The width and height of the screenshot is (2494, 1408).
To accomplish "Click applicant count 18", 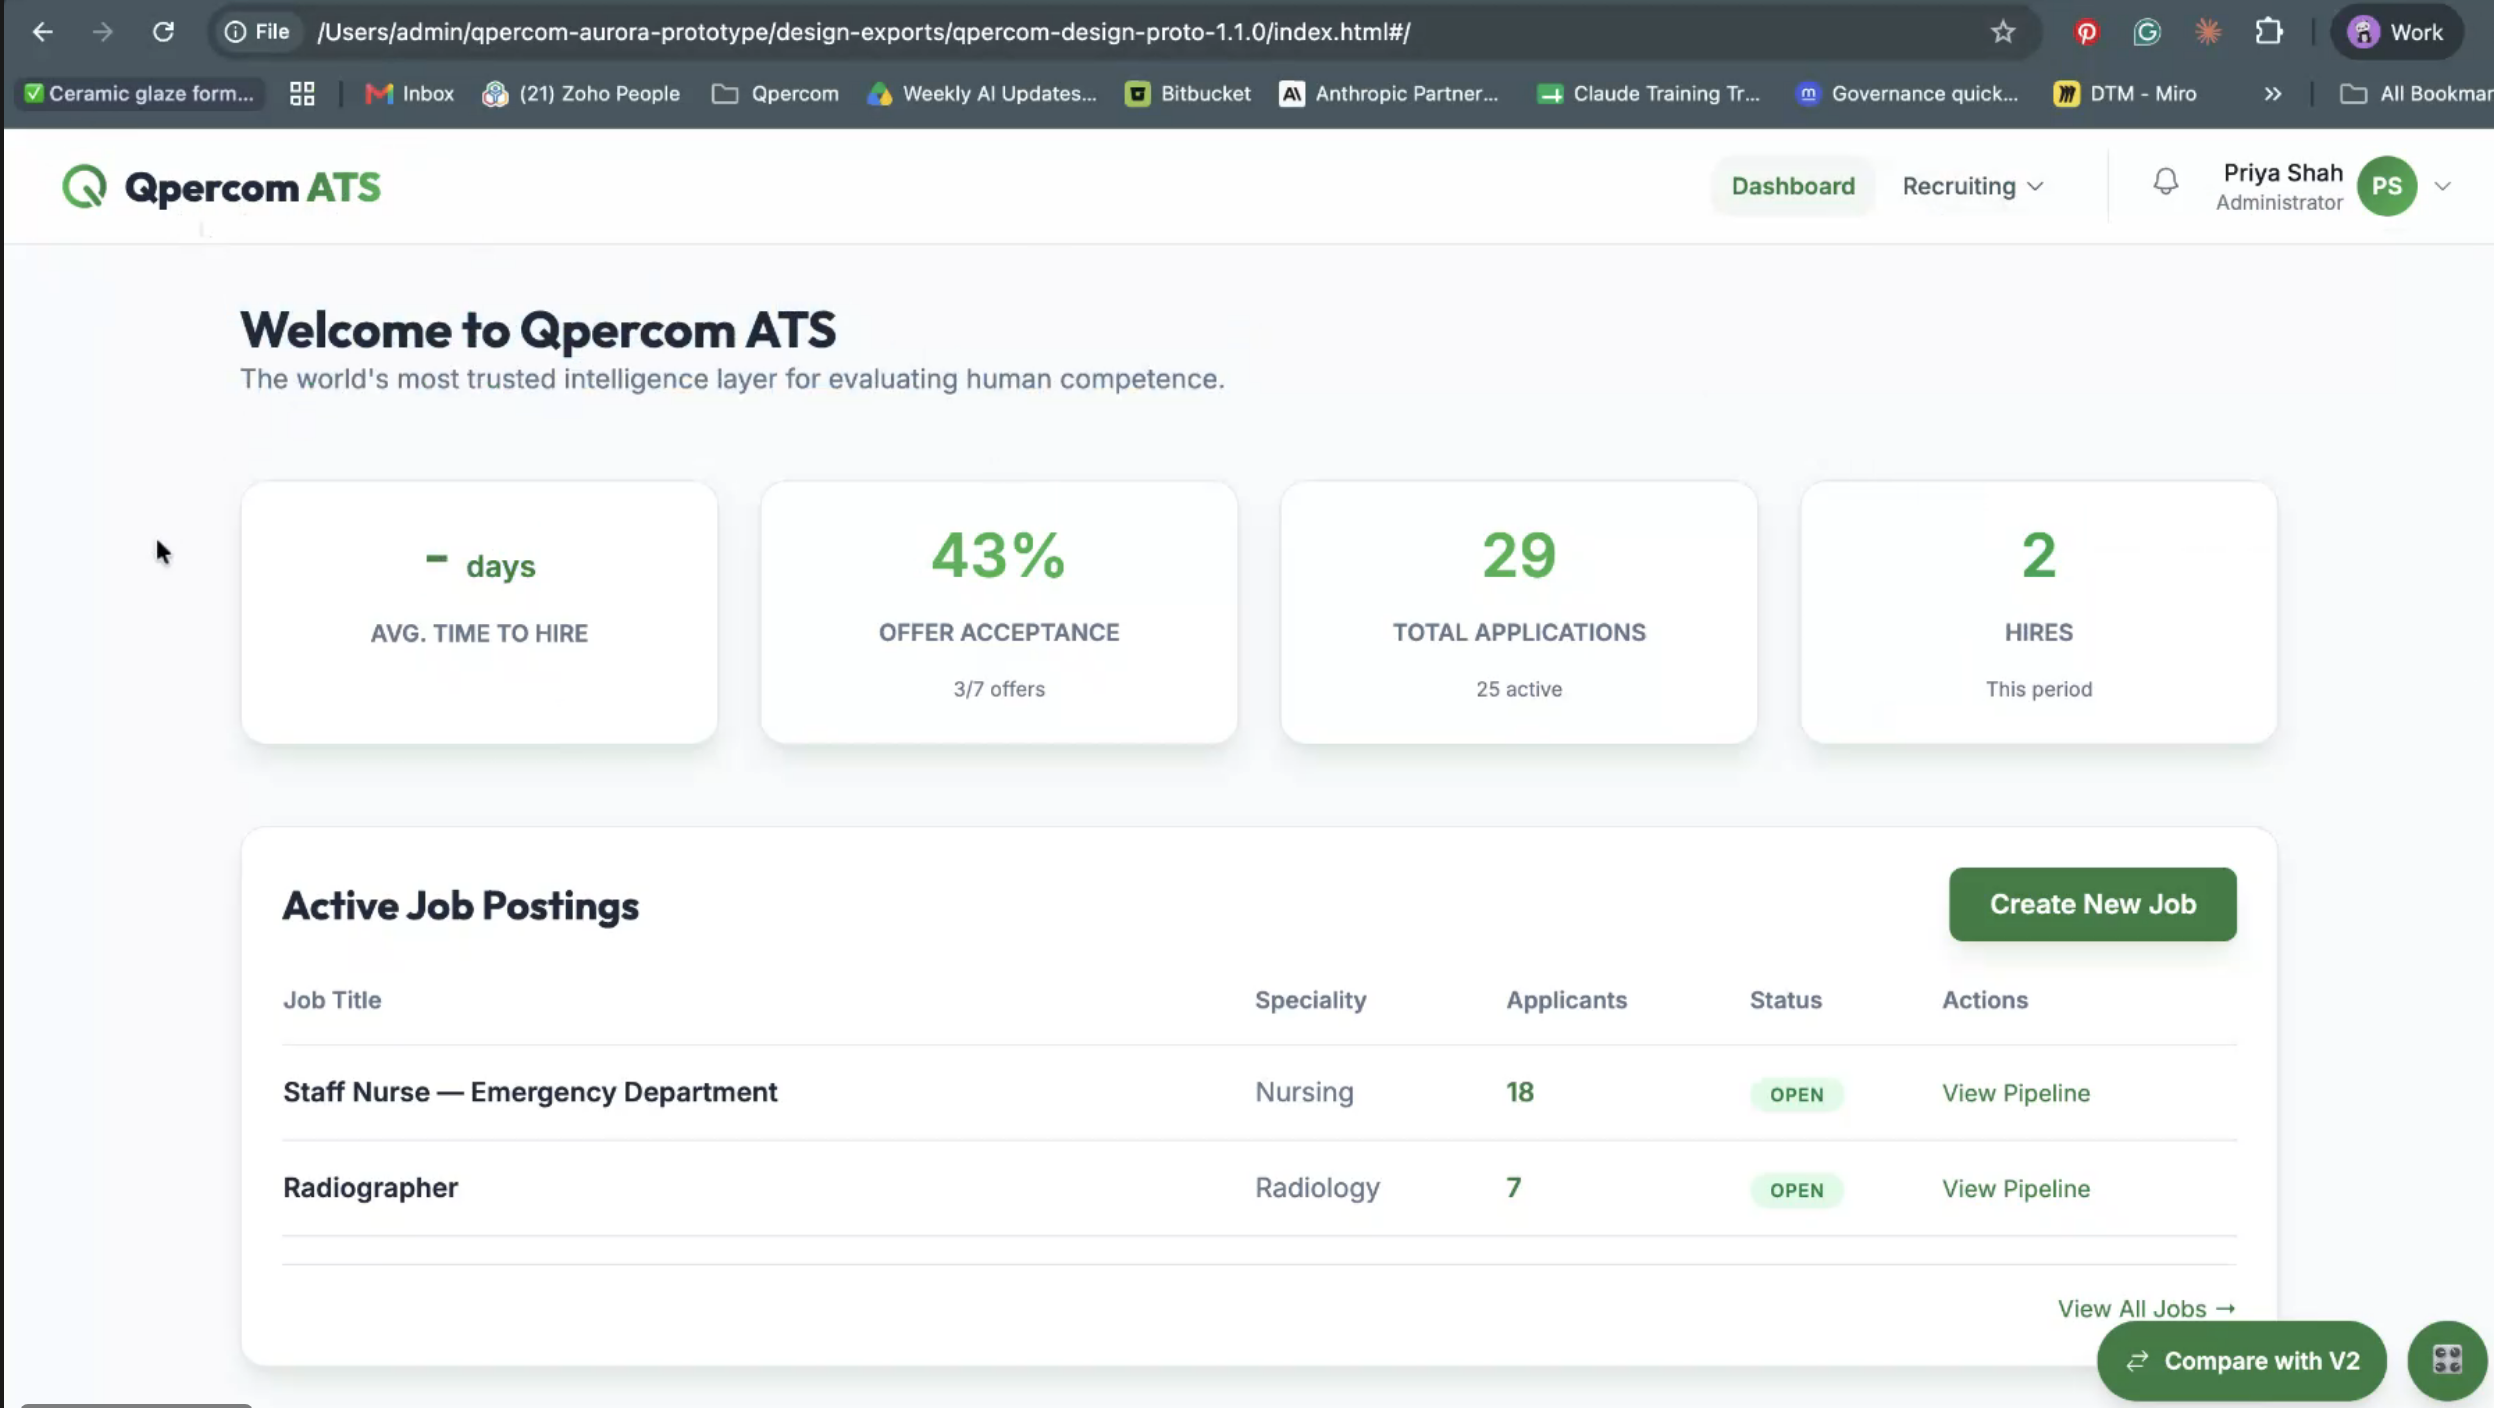I will pyautogui.click(x=1520, y=1092).
